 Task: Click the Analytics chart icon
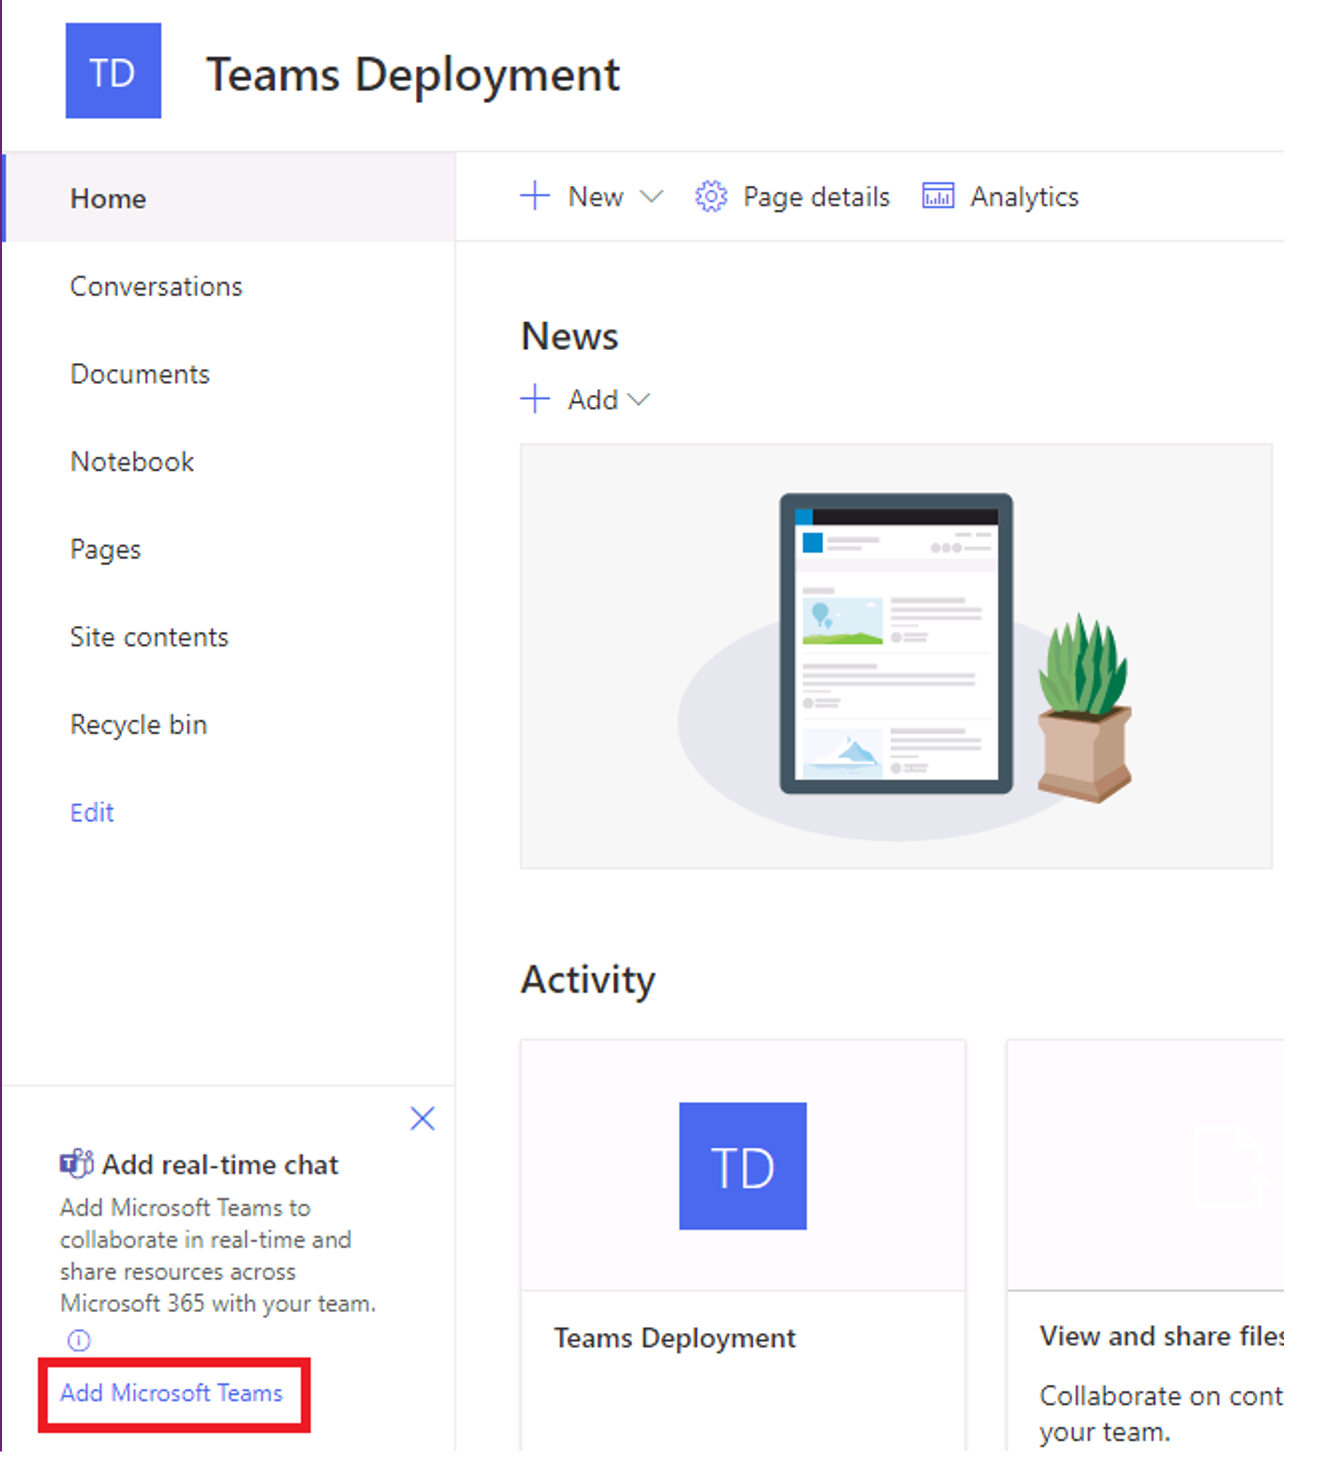tap(938, 196)
